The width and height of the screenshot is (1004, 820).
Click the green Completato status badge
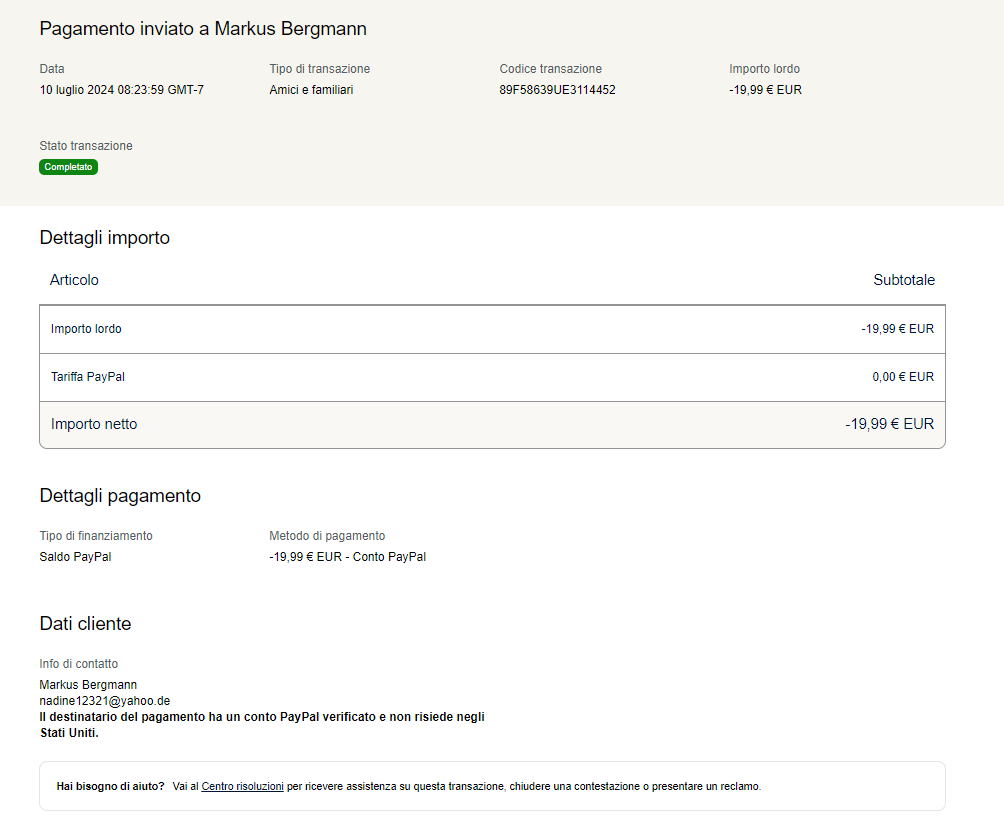tap(69, 167)
